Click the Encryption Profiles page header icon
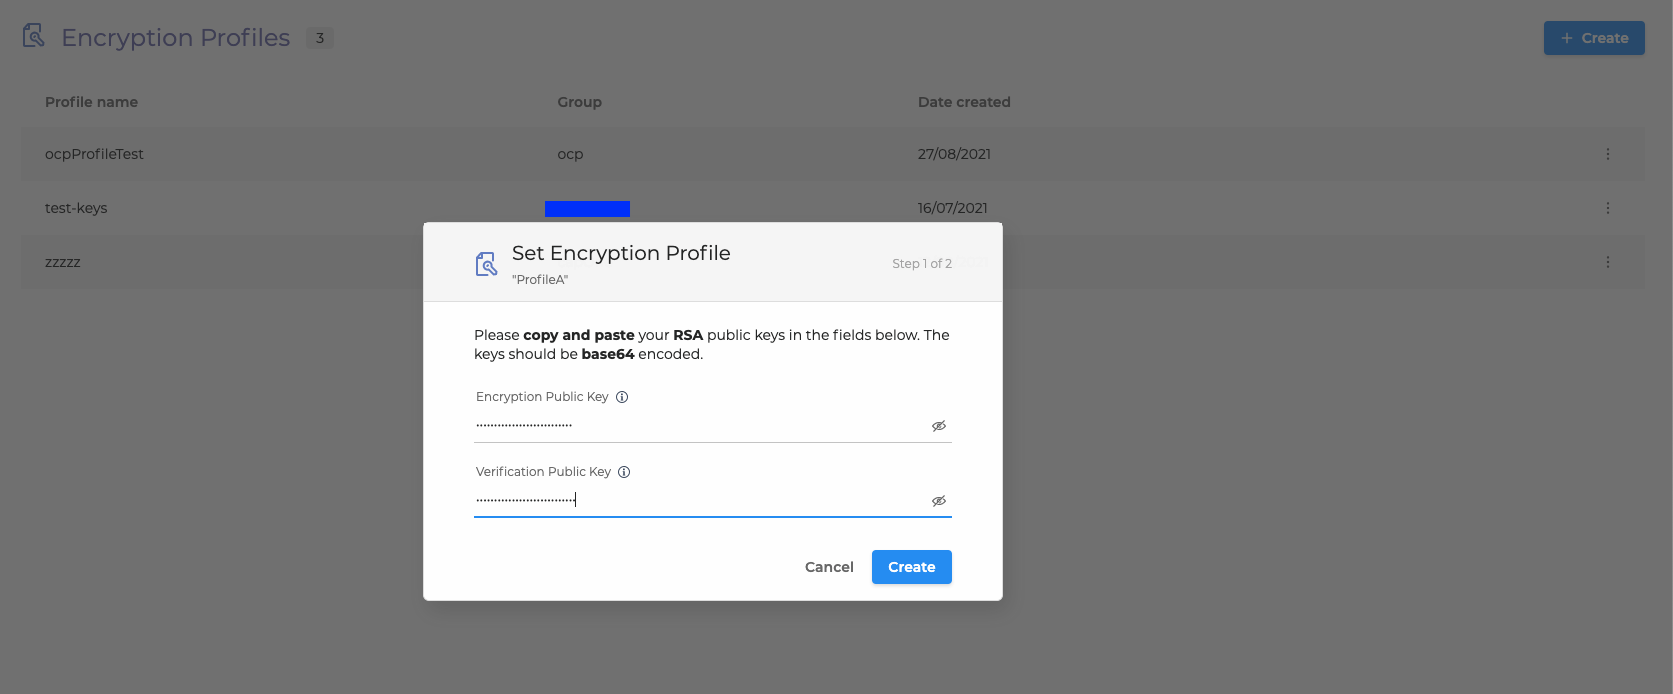This screenshot has width=1673, height=694. pyautogui.click(x=34, y=36)
